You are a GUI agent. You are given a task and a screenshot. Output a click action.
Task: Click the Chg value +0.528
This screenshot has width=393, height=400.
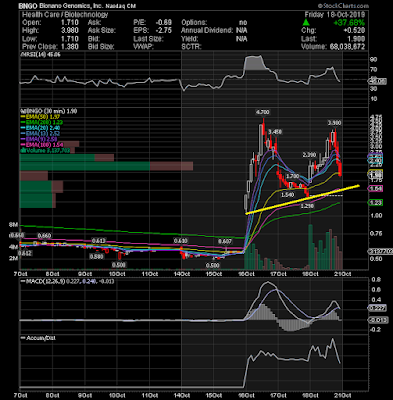[354, 31]
